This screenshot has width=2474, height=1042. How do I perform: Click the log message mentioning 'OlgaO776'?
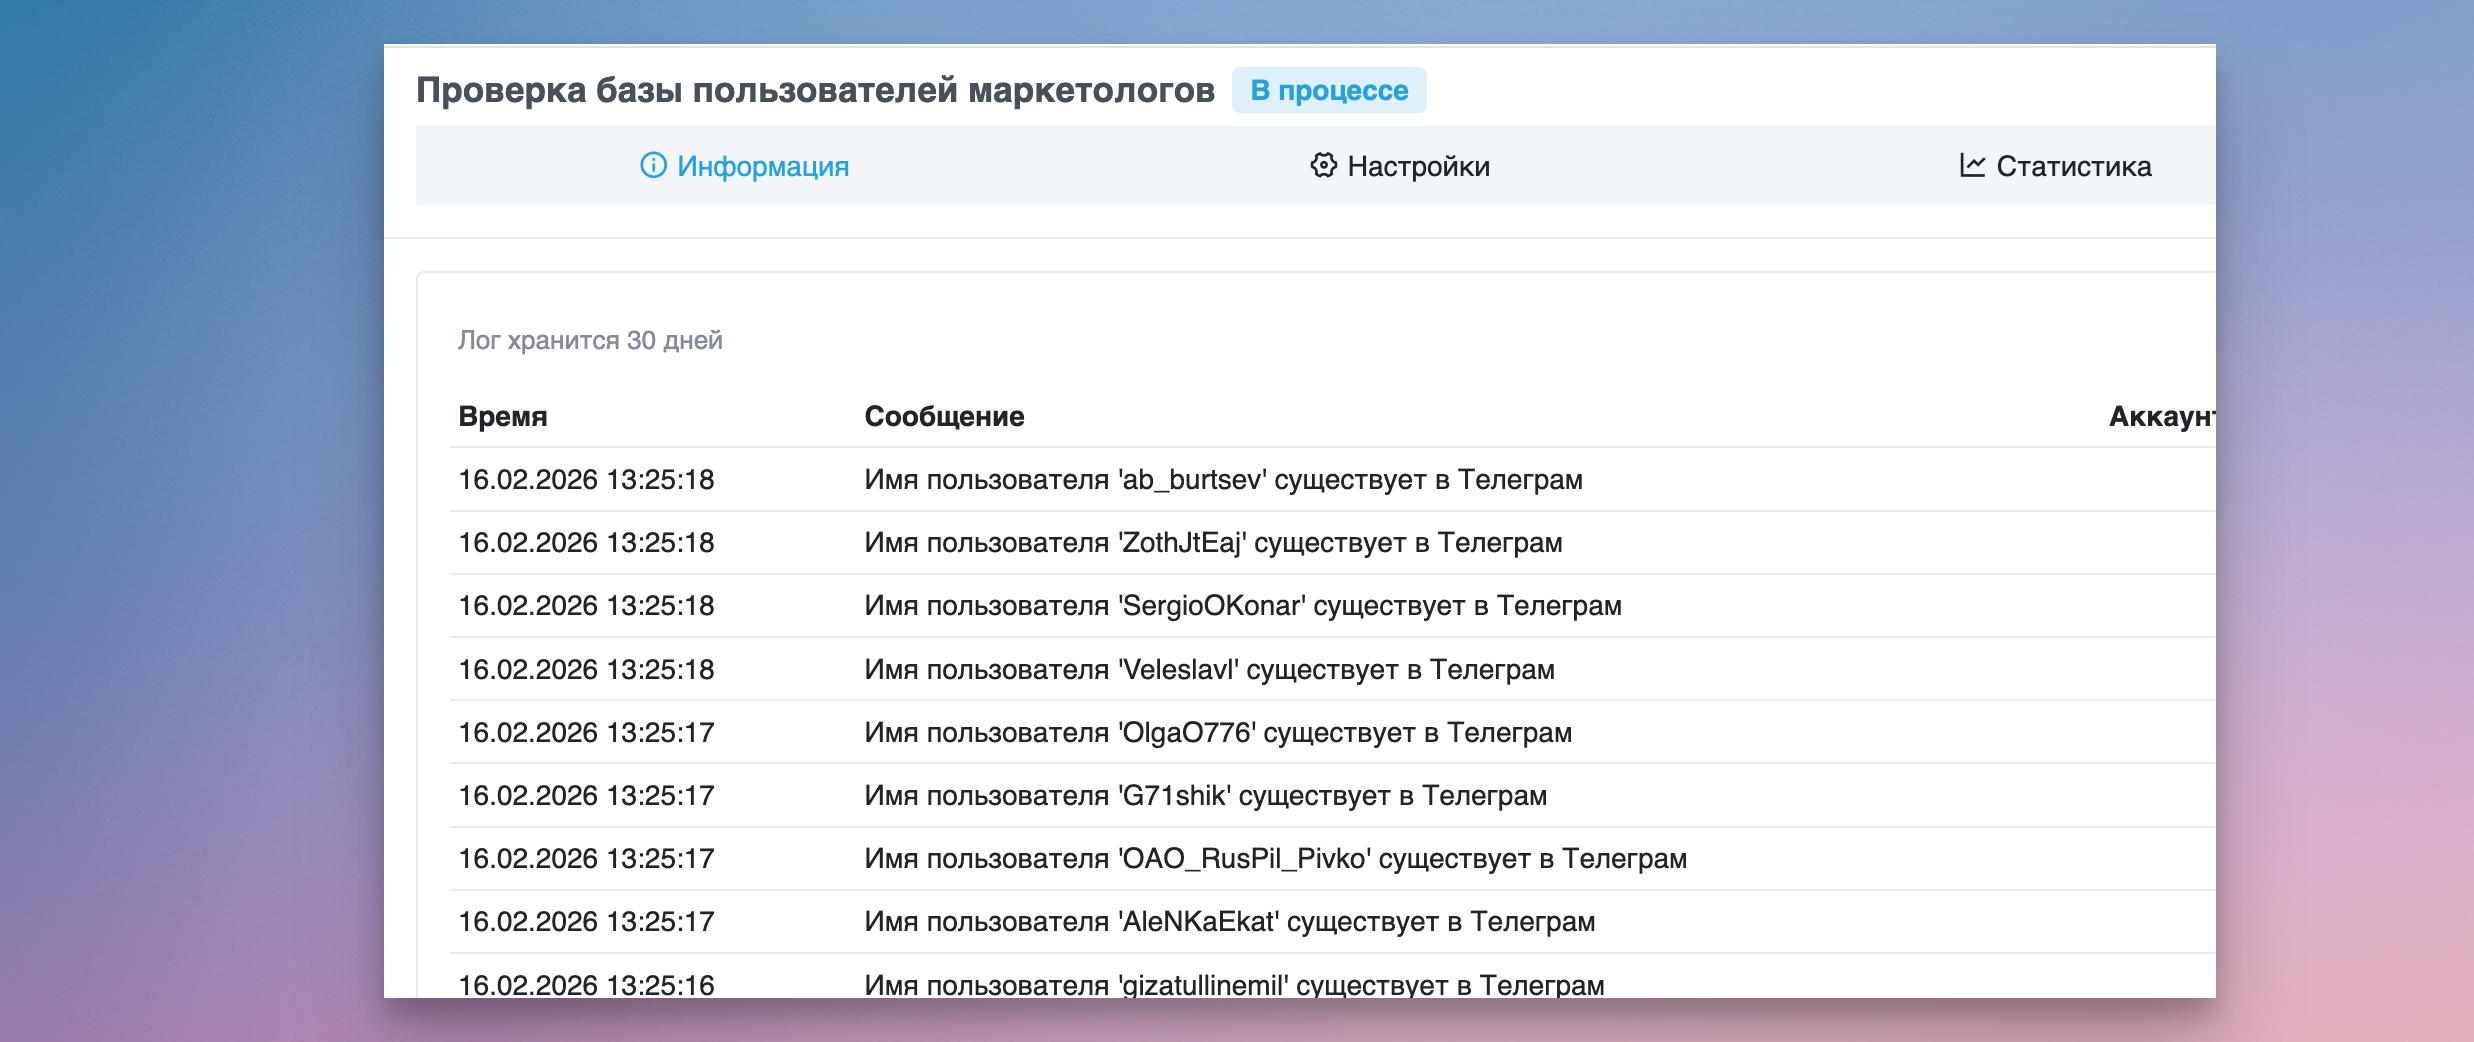[x=1217, y=733]
